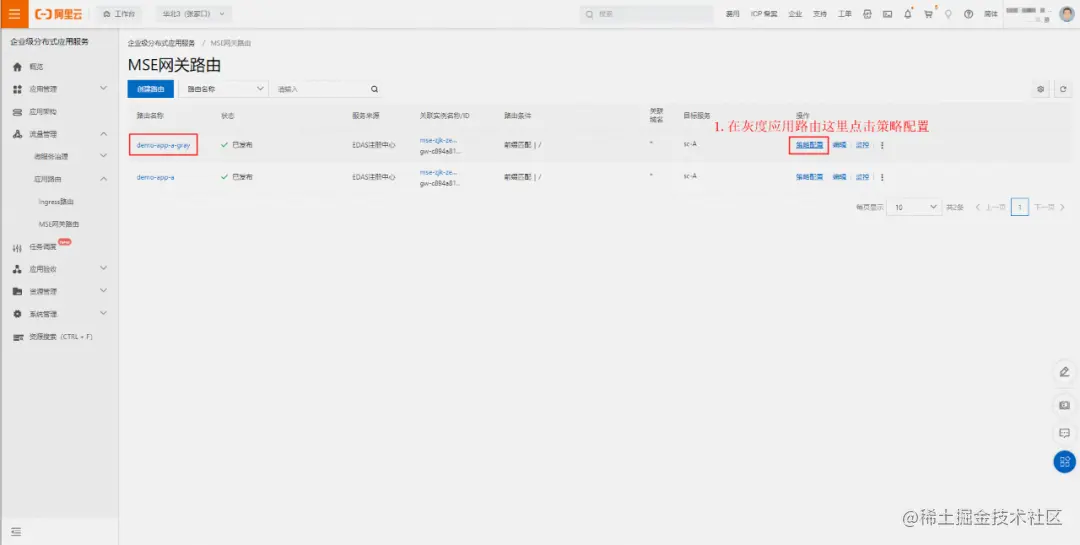
Task: Click breadcrumb 企业级分布式应用服务
Action: 161,43
